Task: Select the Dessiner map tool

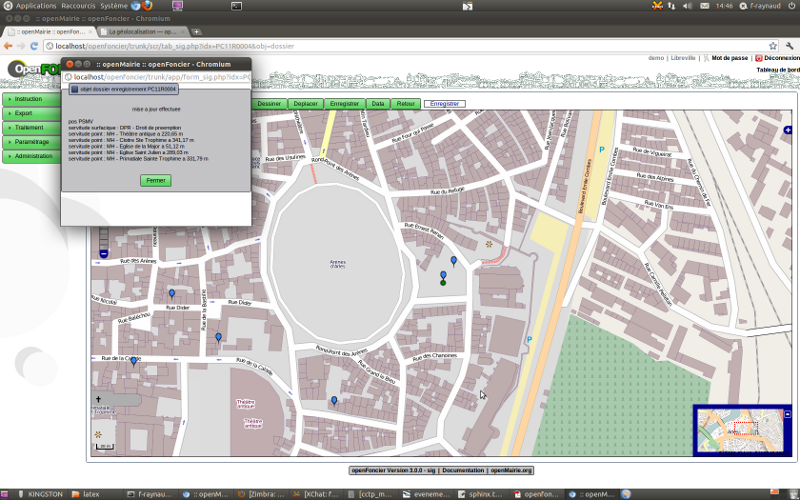Action: tap(269, 104)
